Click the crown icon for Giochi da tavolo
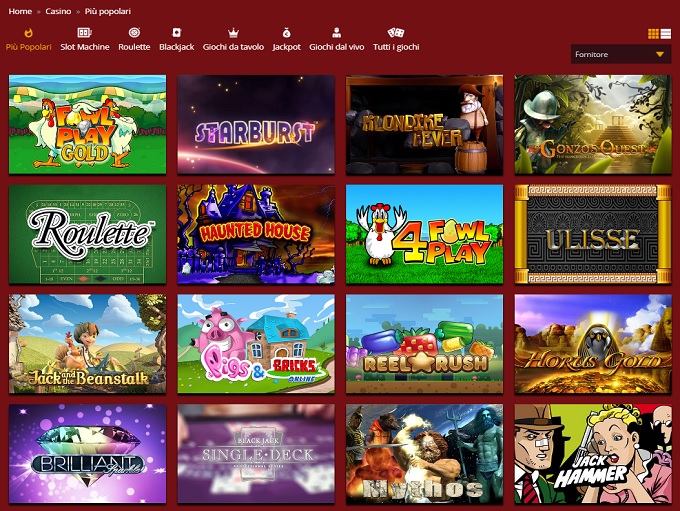Screen dimensions: 680x511 click(233, 33)
